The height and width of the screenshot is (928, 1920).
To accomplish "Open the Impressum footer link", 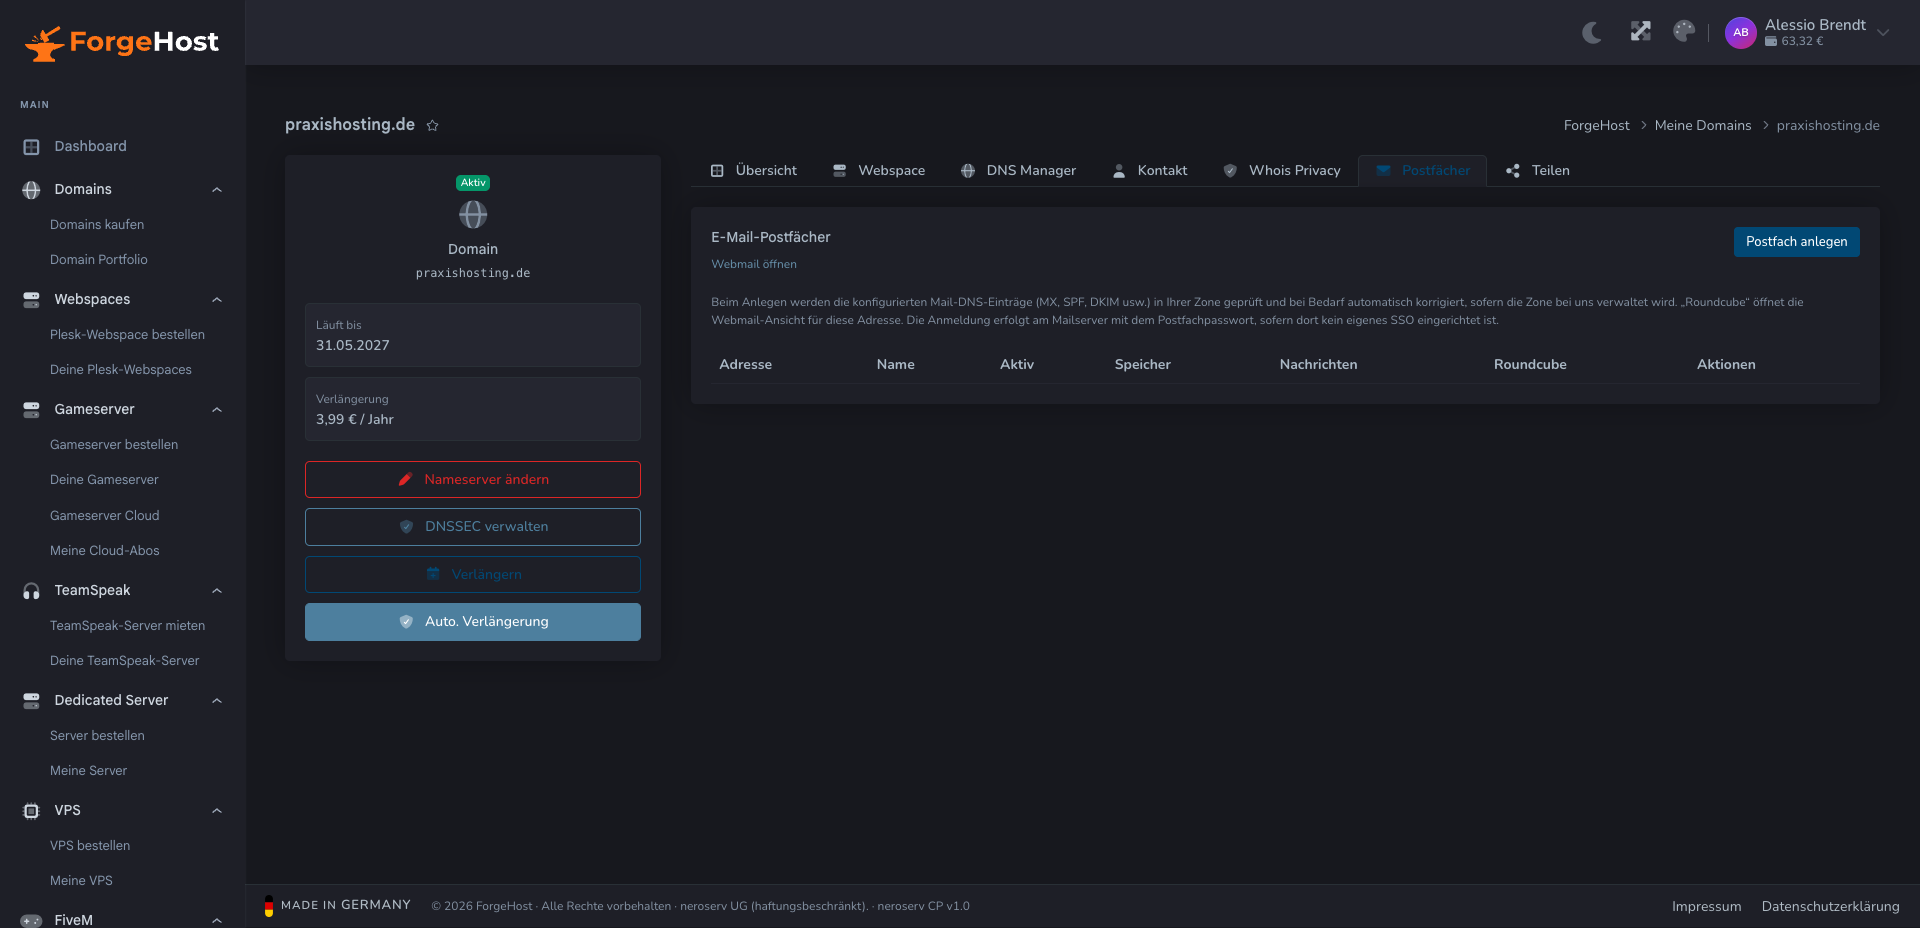I will coord(1706,907).
